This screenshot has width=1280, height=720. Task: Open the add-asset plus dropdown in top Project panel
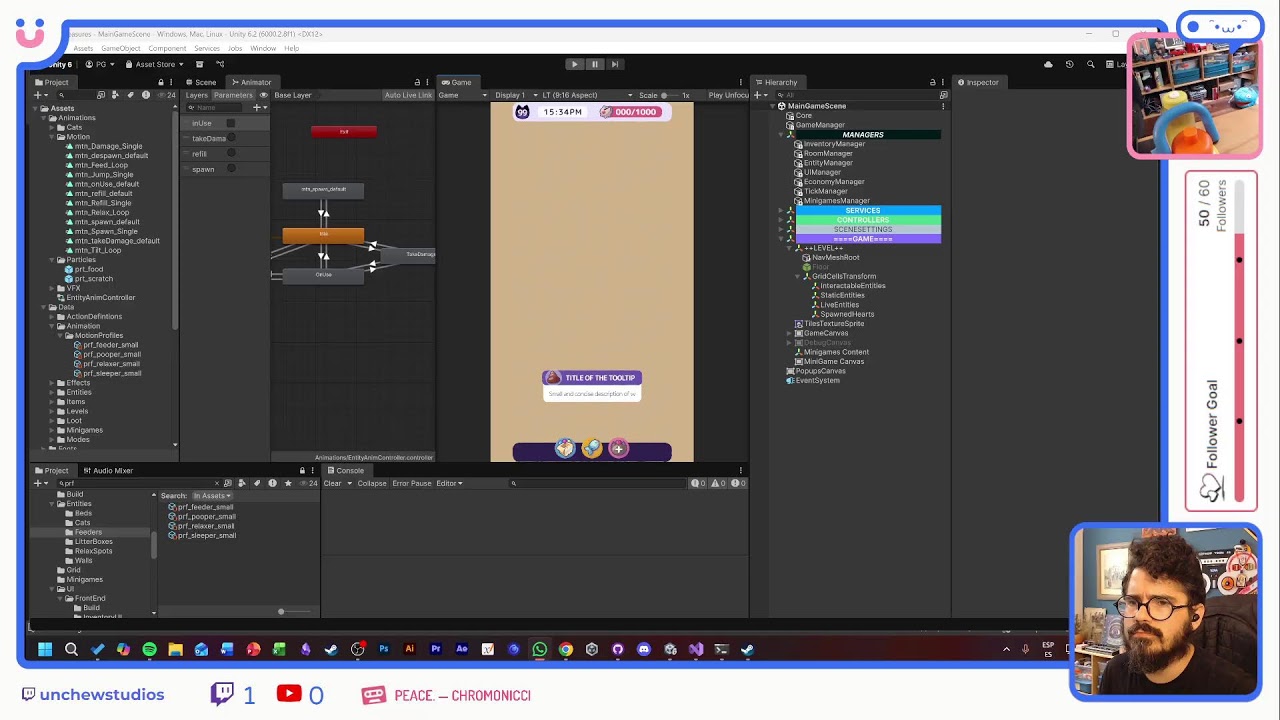click(40, 95)
